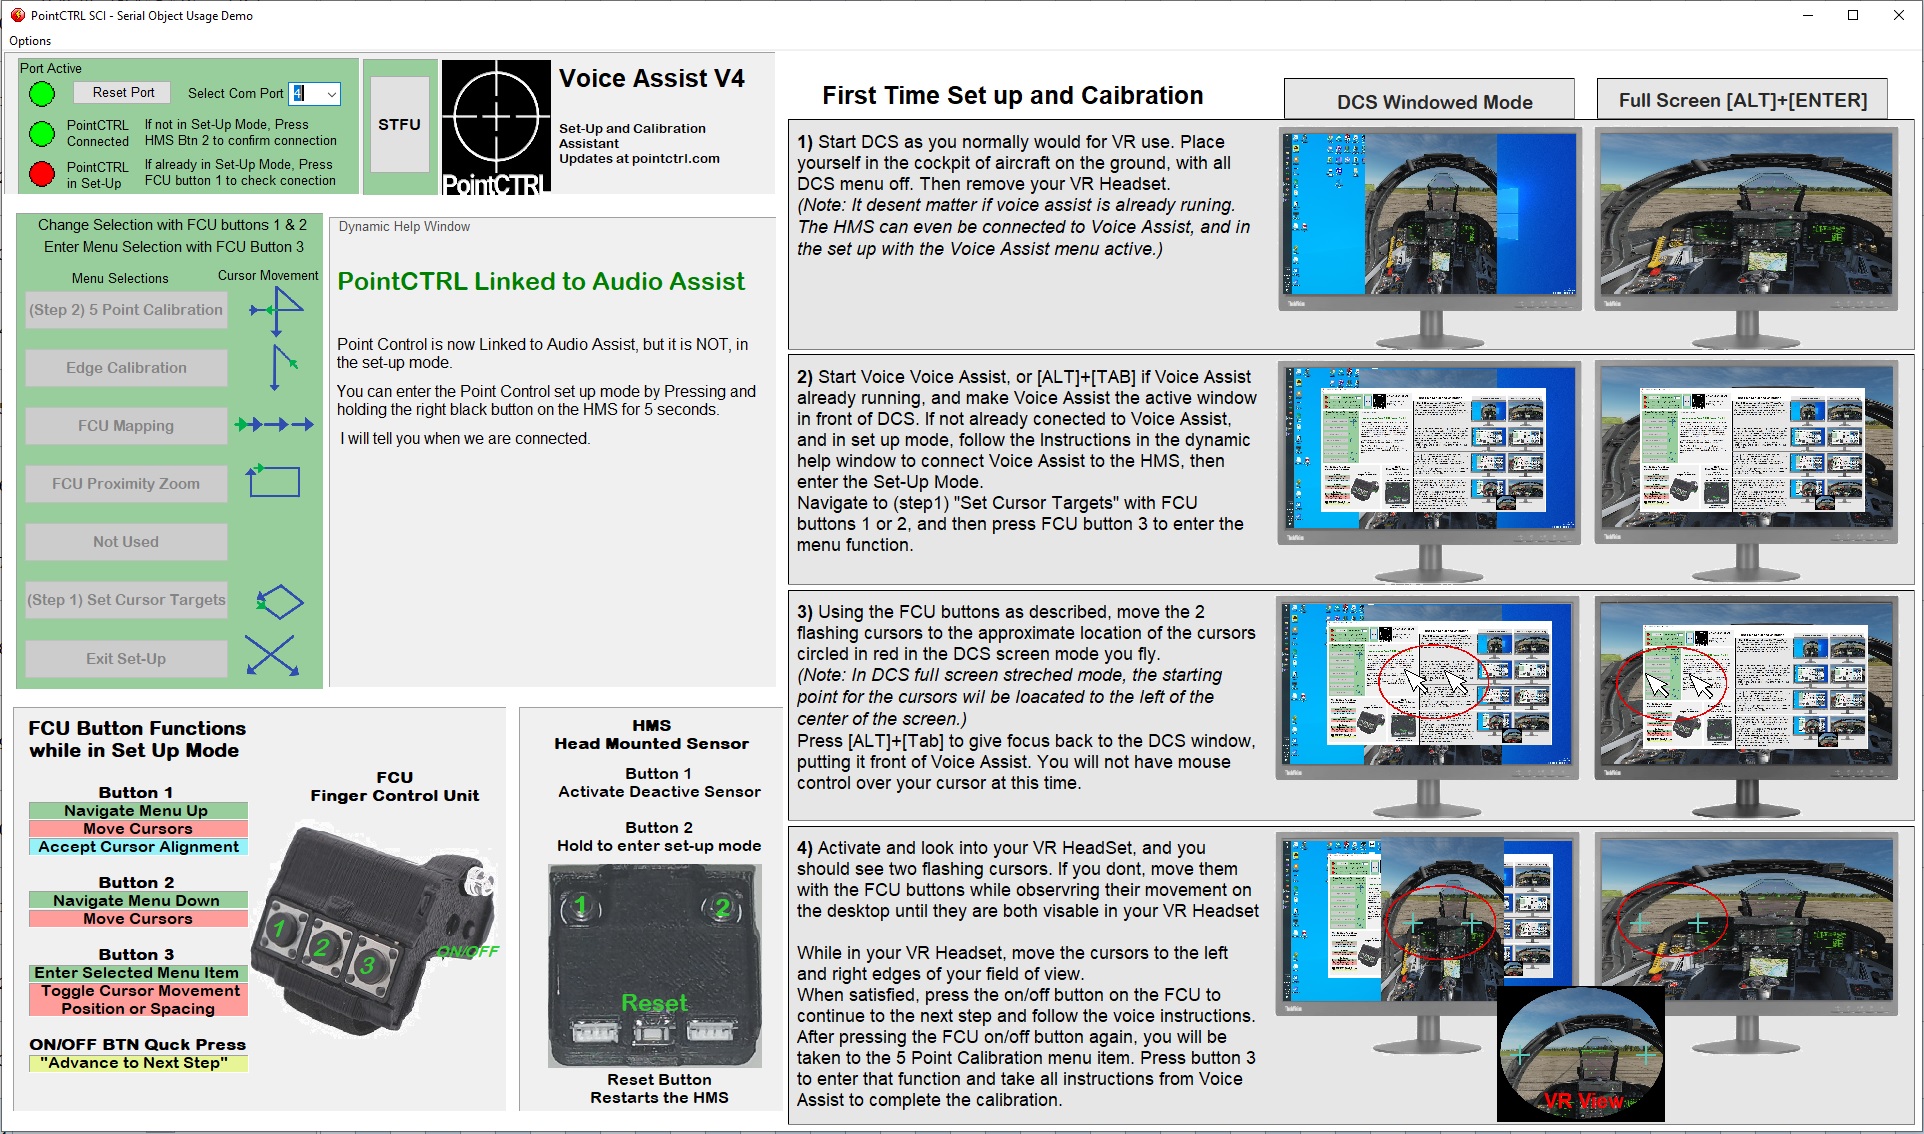Click the Activate Deactive Sensor text
The height and width of the screenshot is (1134, 1924).
(659, 792)
